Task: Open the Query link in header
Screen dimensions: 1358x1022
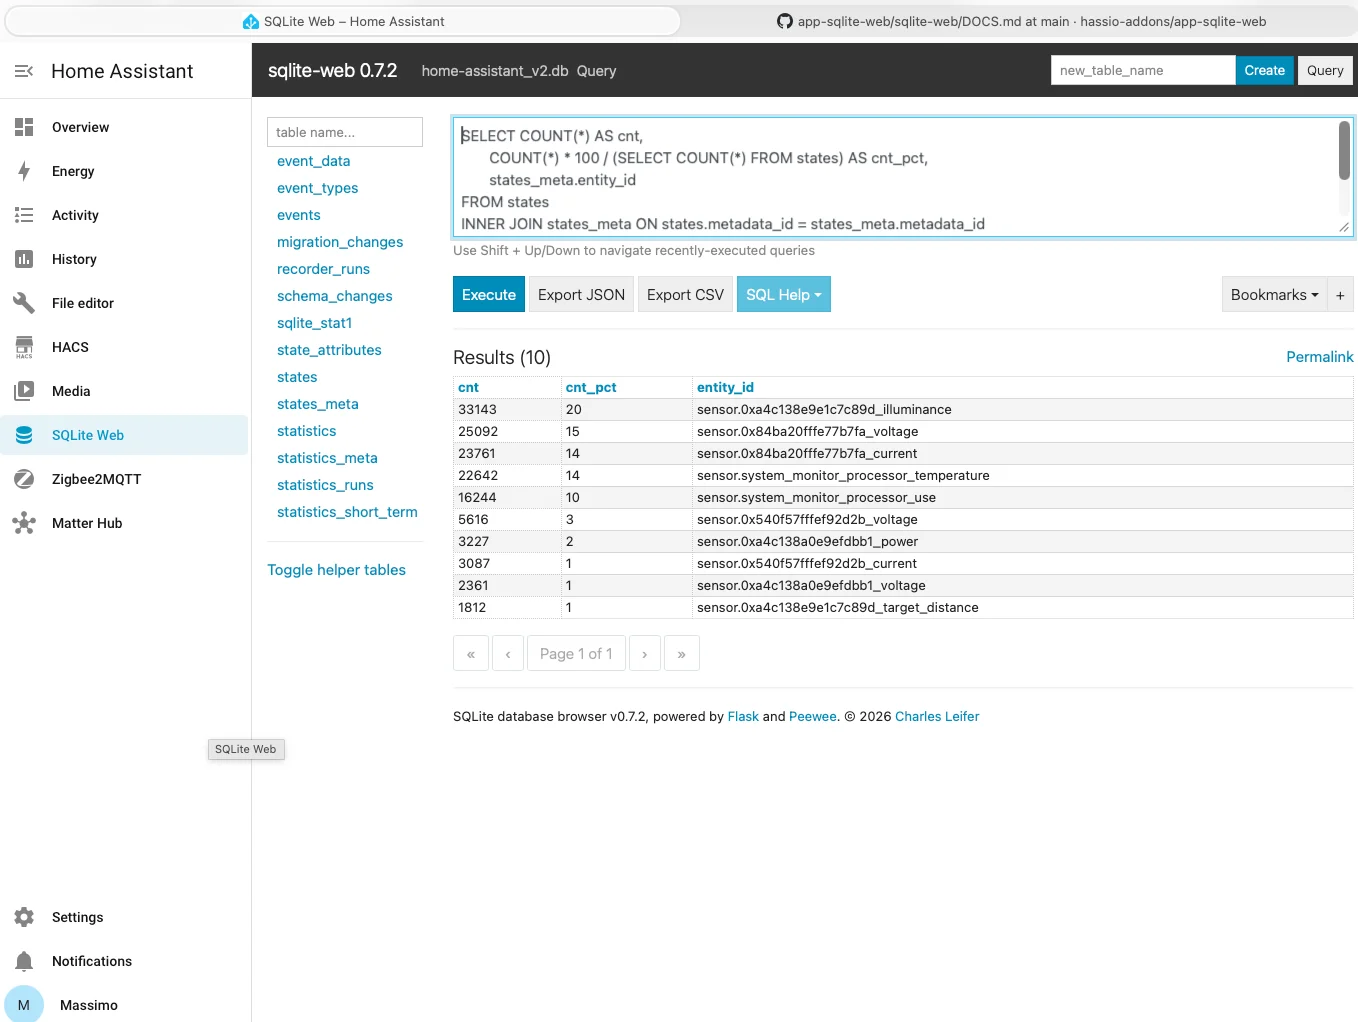Action: [596, 71]
